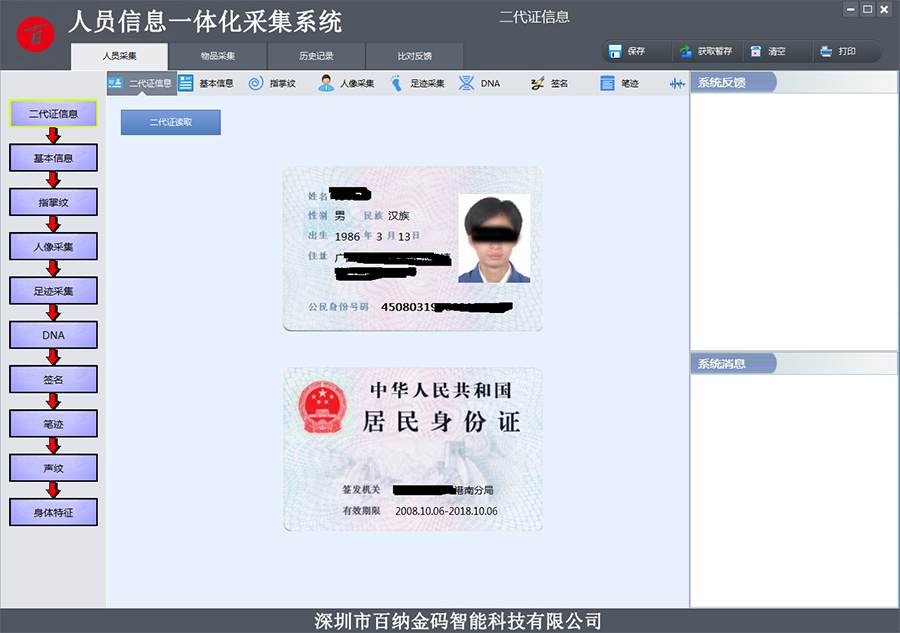The width and height of the screenshot is (900, 633).
Task: Go to the 身体特征 workflow step
Action: (53, 512)
